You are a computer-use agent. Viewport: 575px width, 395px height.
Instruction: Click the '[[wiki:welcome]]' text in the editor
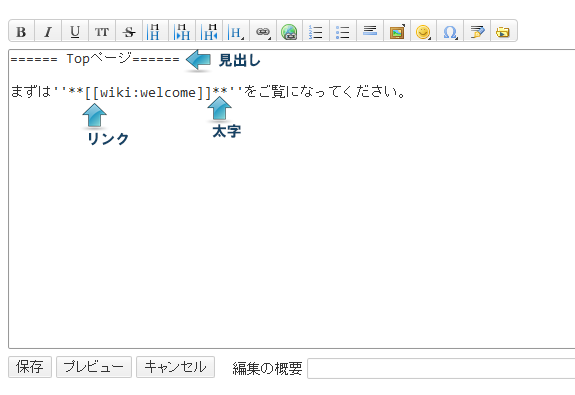(149, 92)
